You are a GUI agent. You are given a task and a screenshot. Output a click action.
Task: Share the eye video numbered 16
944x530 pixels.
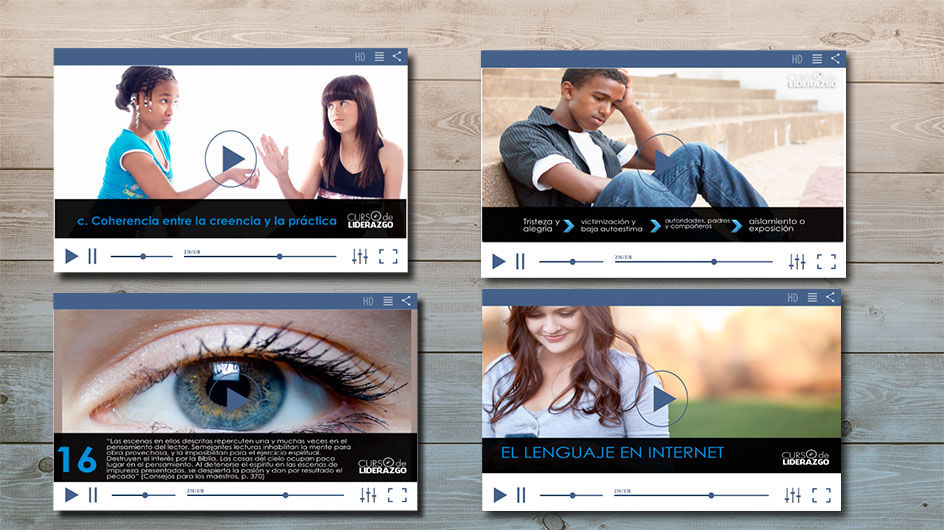coord(406,300)
